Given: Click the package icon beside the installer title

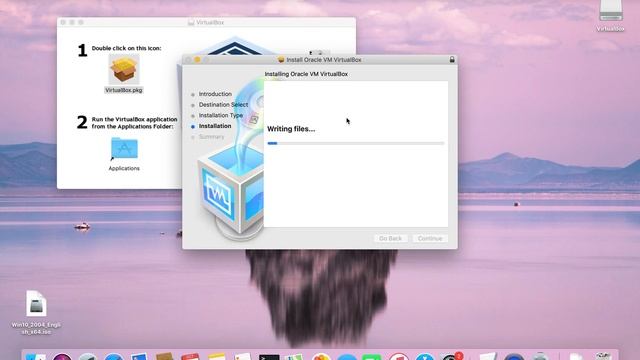Looking at the screenshot, I should (x=281, y=60).
